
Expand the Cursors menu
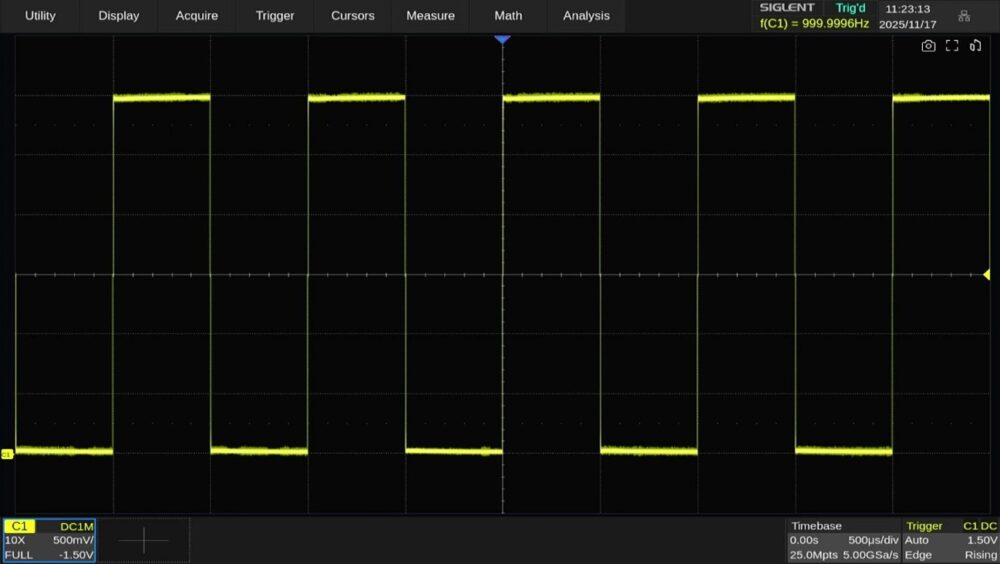pyautogui.click(x=353, y=16)
